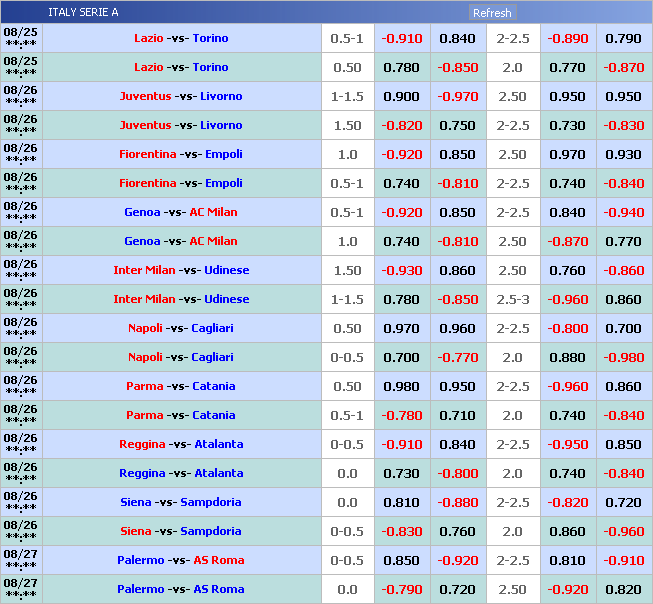Select the -0.890 odds for Lazio vs Torino
This screenshot has height=604, width=653.
click(567, 38)
